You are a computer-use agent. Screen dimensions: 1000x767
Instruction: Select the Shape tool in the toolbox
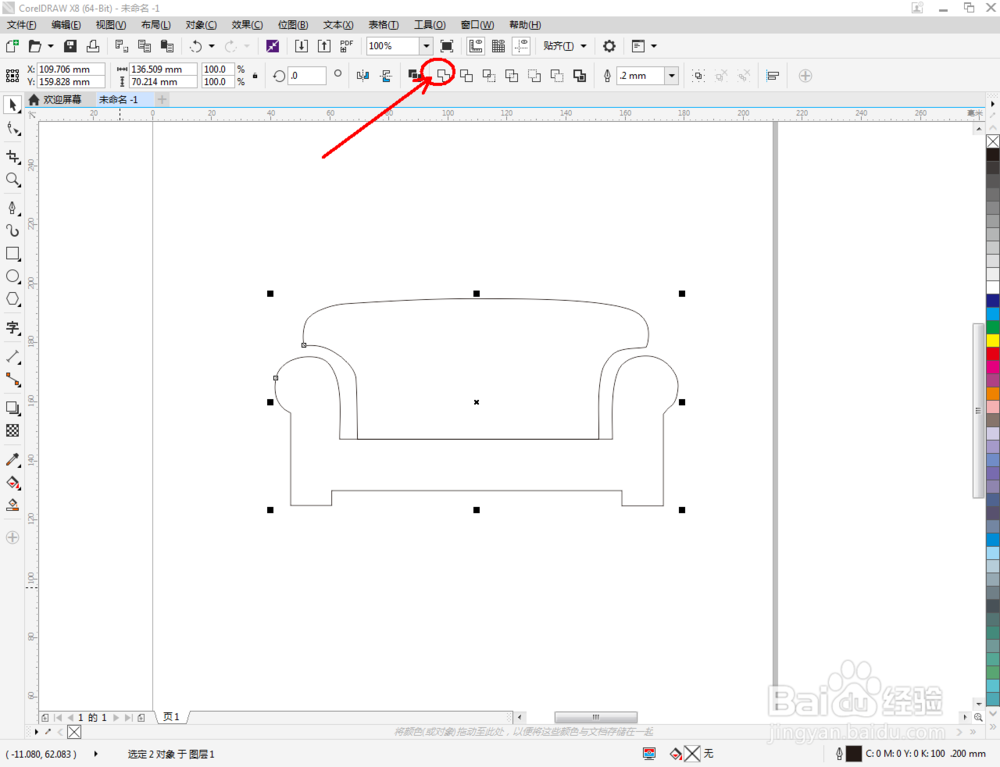12,129
